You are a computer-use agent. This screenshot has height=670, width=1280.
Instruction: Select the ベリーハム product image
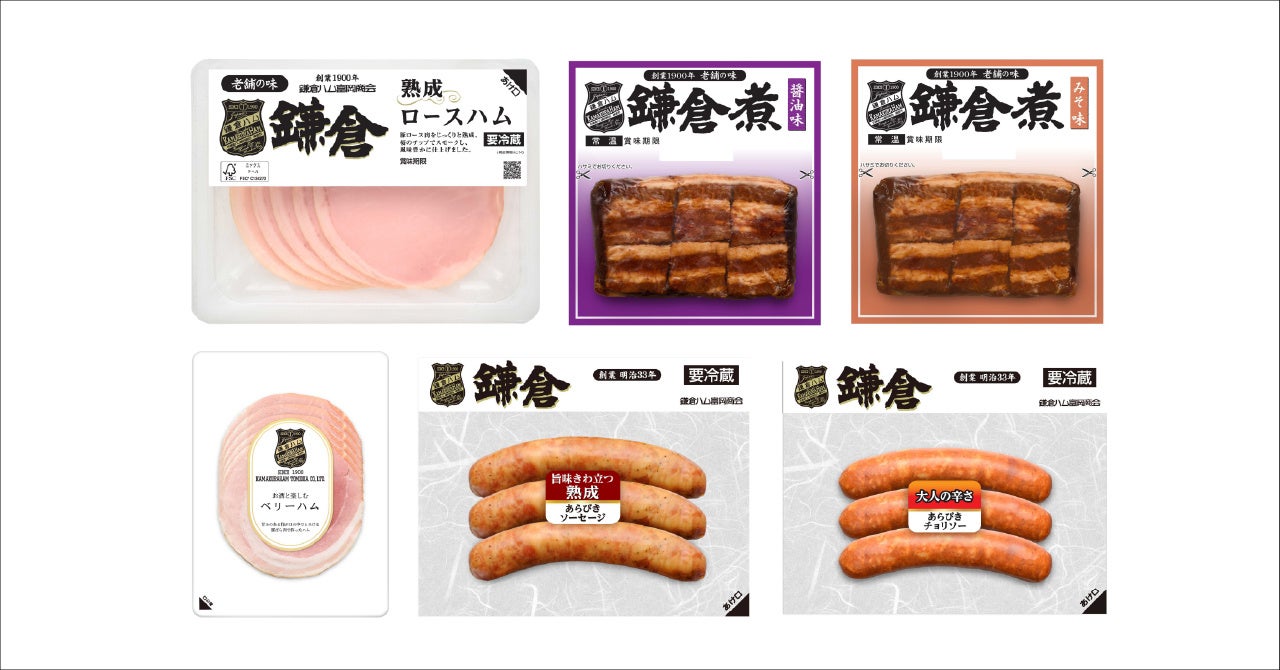(290, 484)
